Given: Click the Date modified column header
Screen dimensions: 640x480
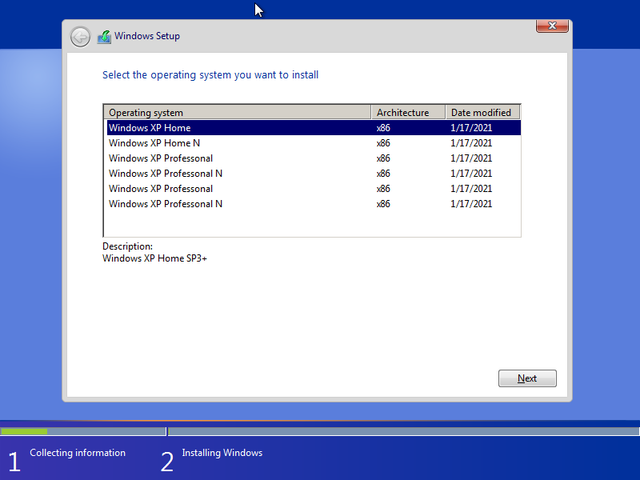Looking at the screenshot, I should point(482,113).
